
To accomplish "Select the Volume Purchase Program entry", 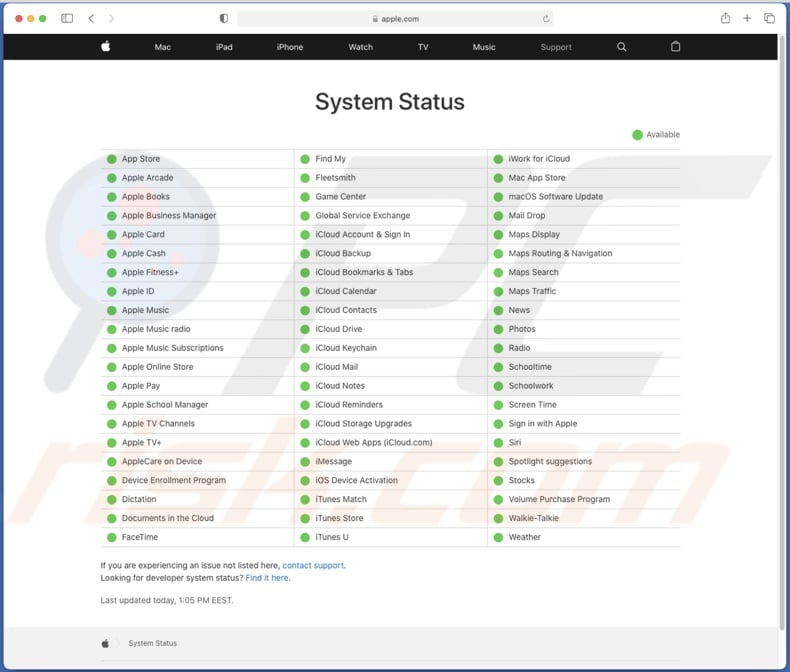I will pos(559,499).
